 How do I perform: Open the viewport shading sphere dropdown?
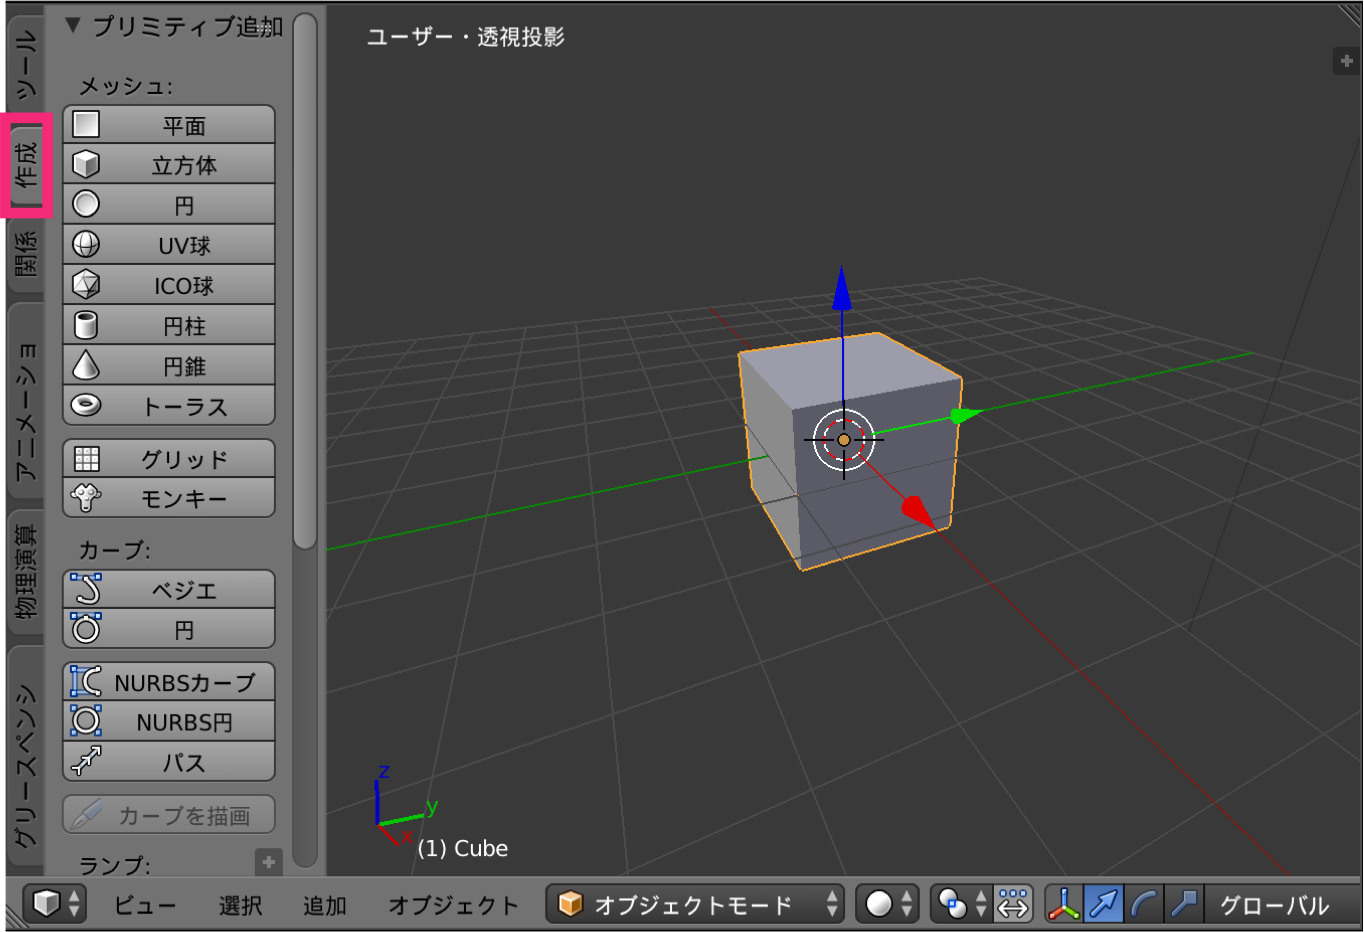click(x=887, y=904)
